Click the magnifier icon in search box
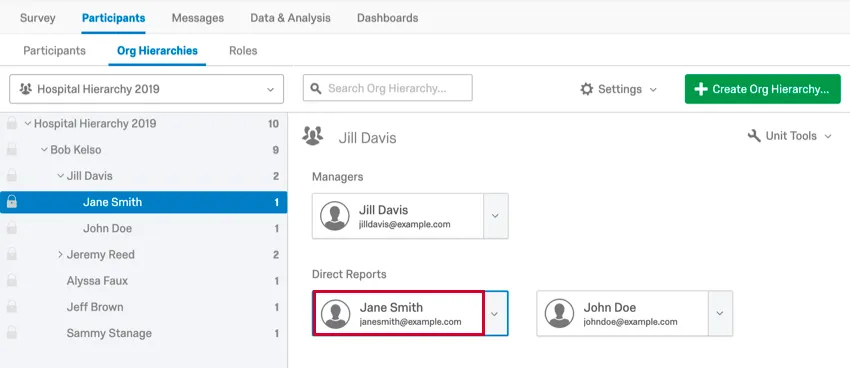The height and width of the screenshot is (368, 850). pos(315,88)
